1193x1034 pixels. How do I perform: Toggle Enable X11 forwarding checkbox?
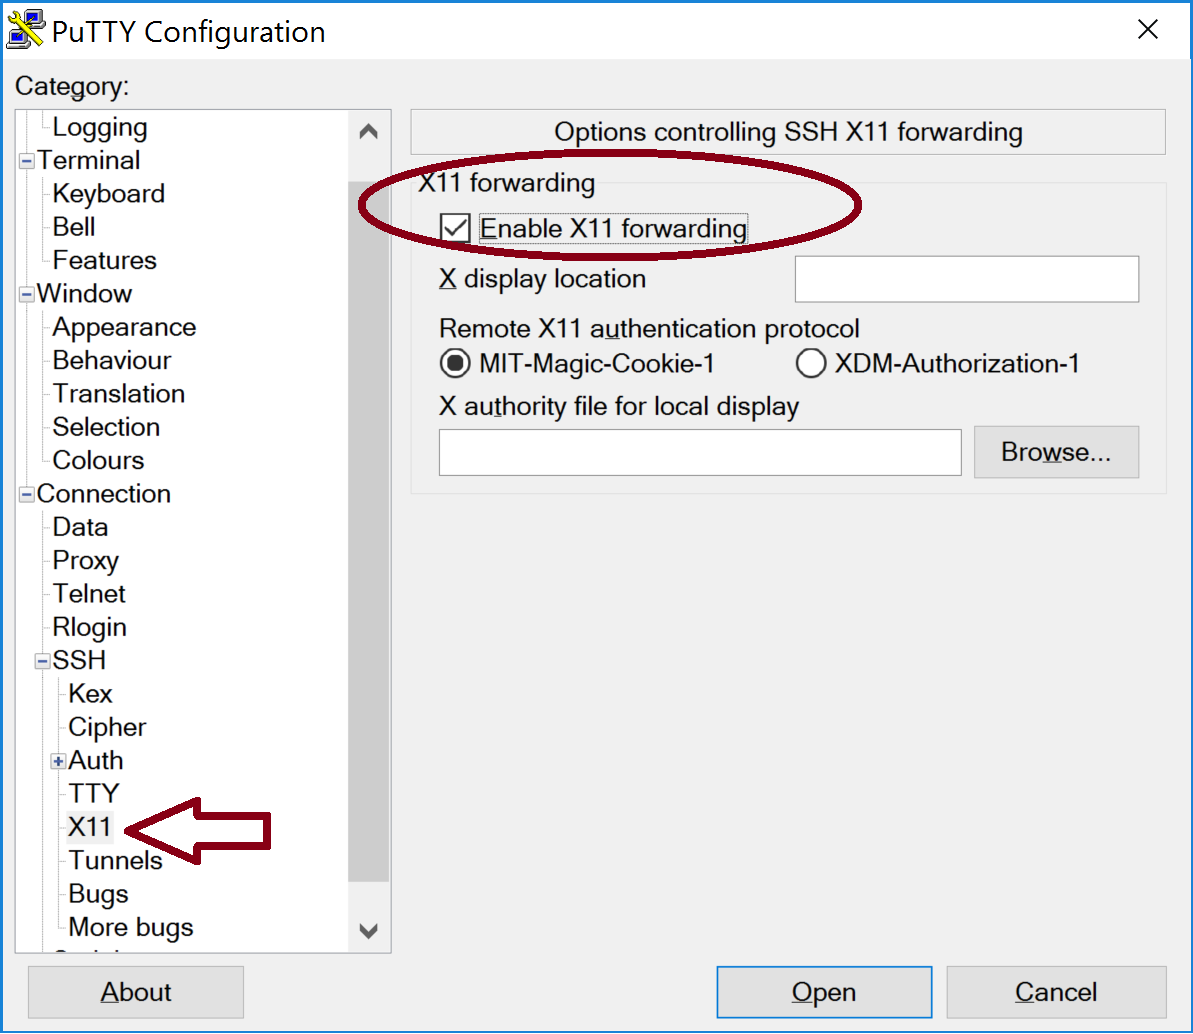click(x=456, y=228)
